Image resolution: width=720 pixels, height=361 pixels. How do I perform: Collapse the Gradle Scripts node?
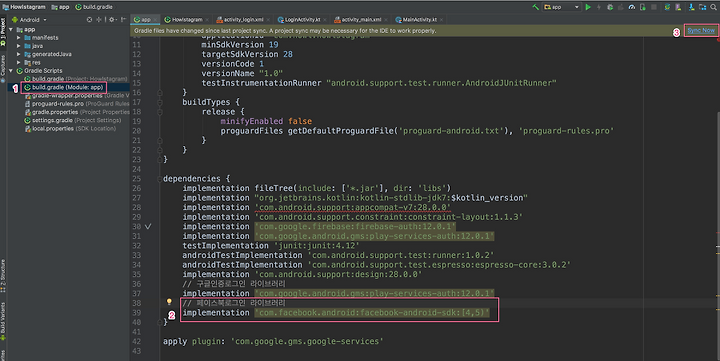click(x=11, y=71)
